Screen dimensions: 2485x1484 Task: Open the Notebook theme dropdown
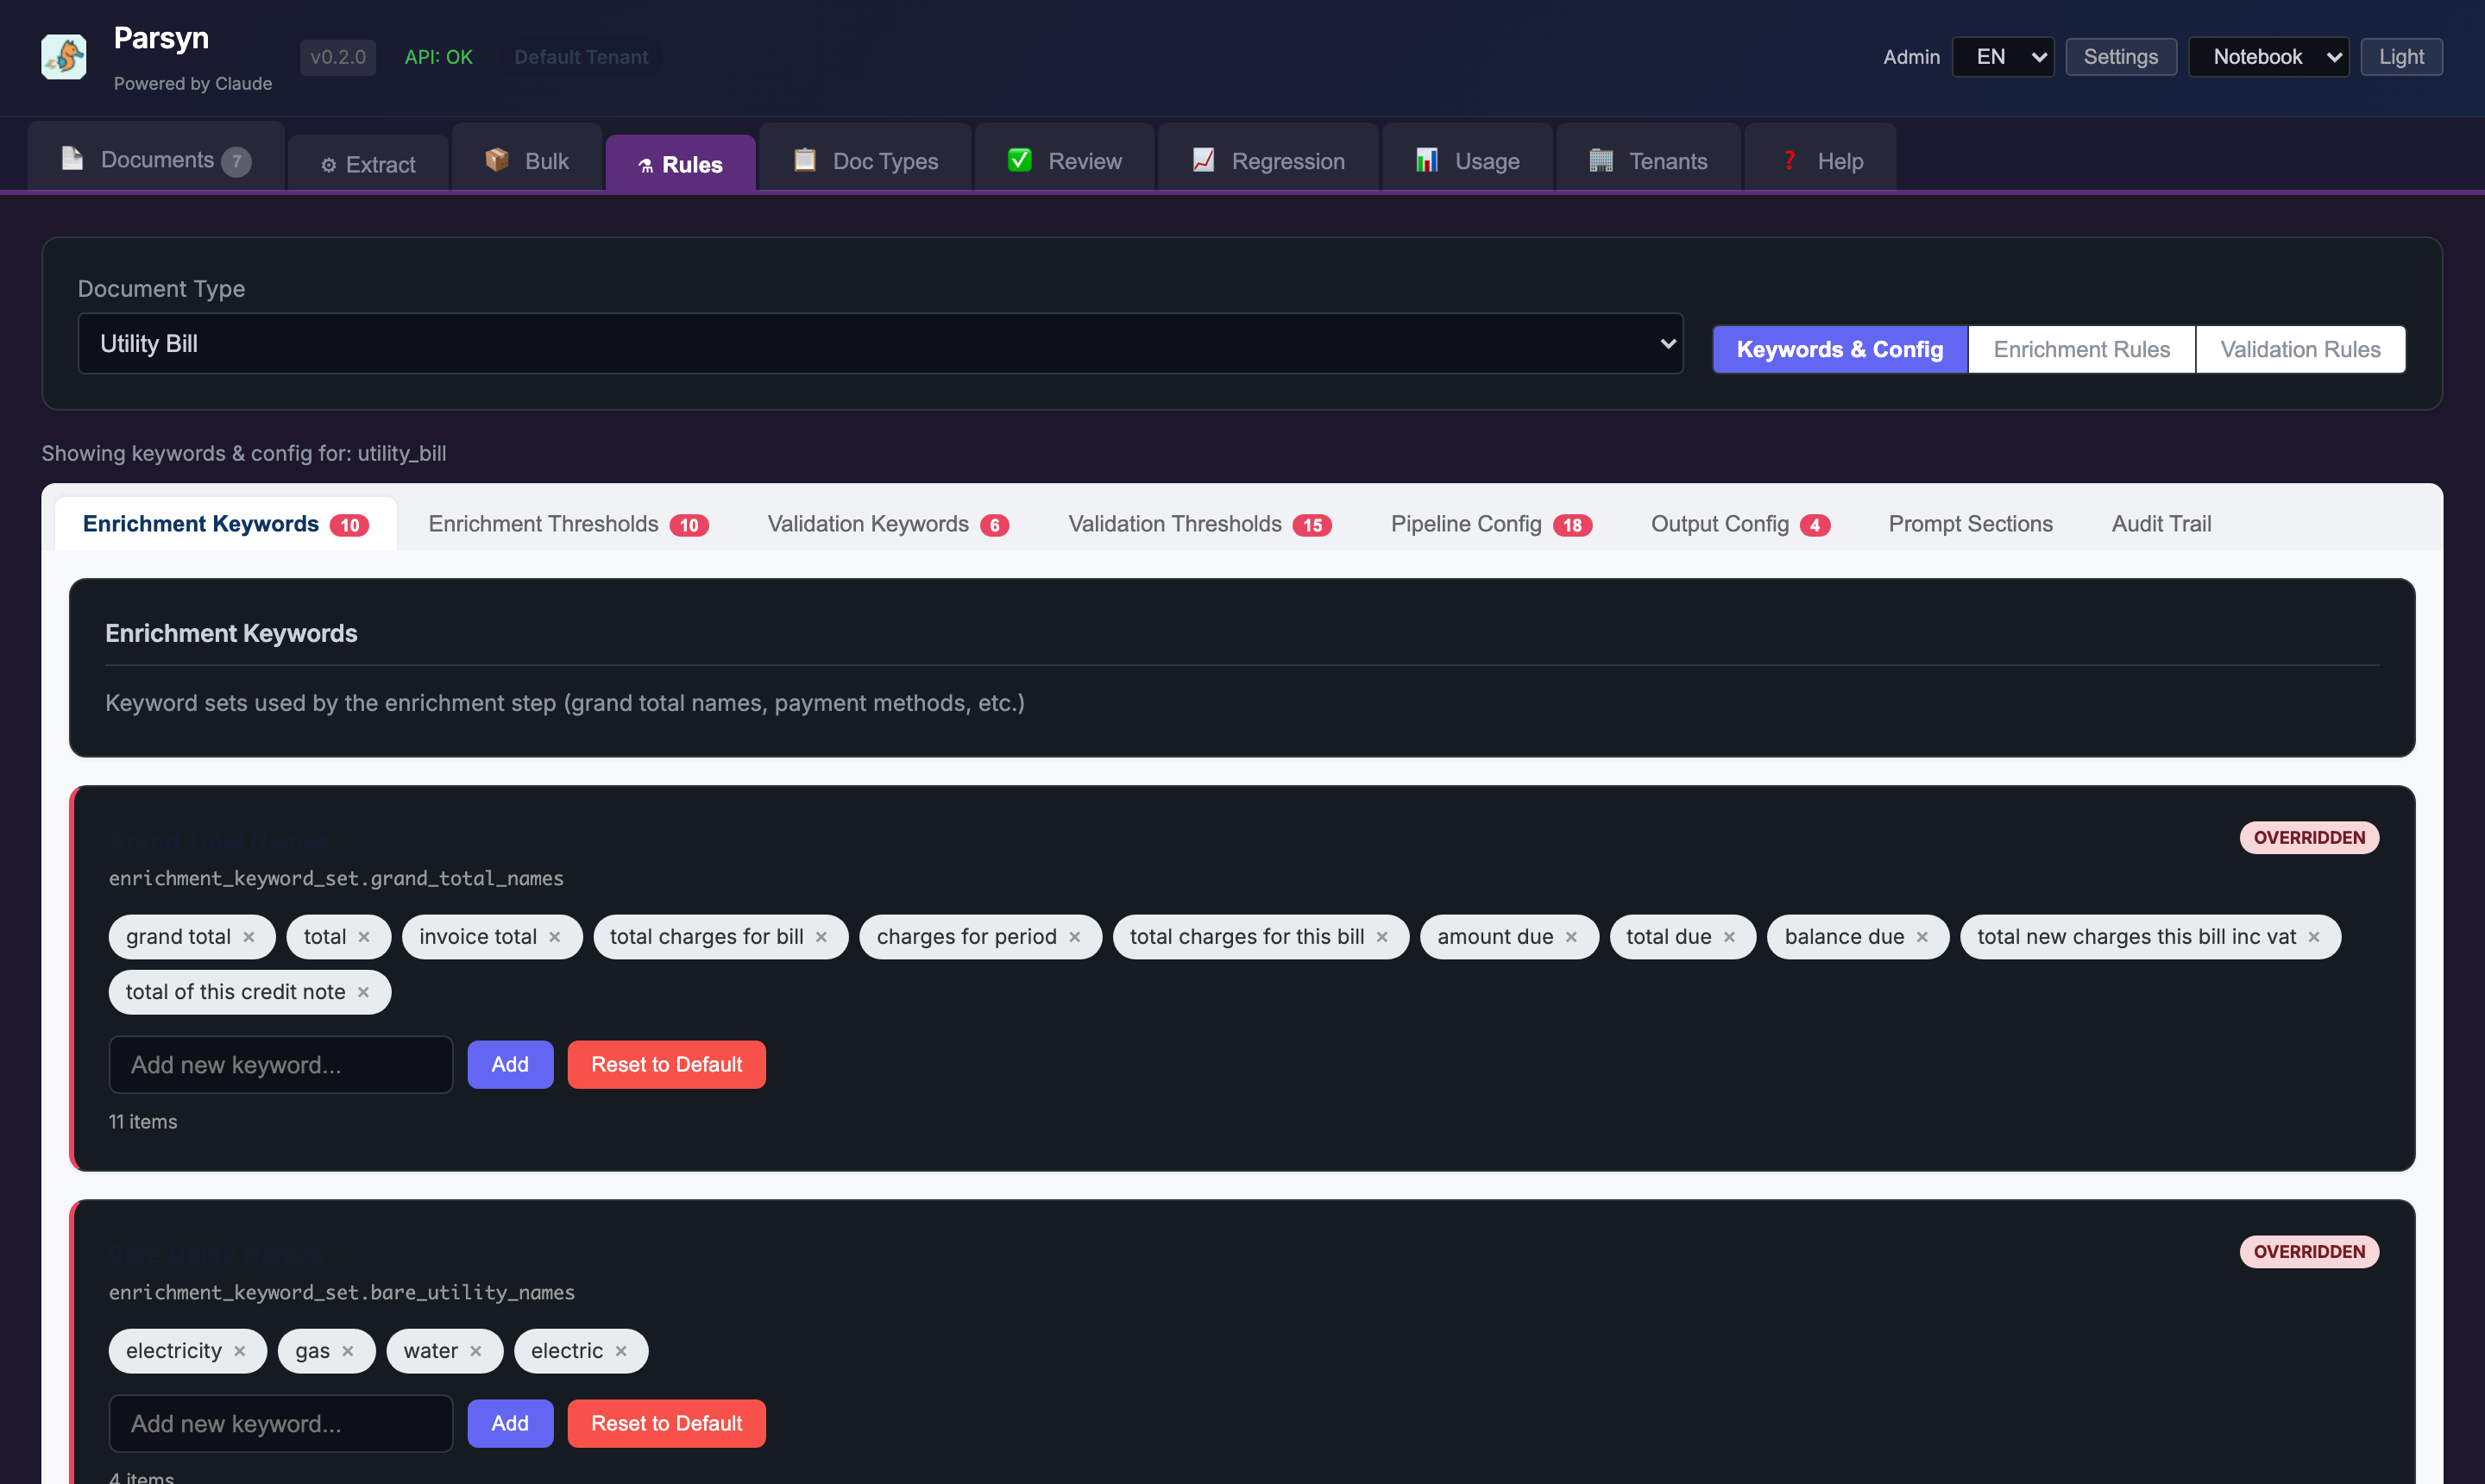click(x=2269, y=57)
